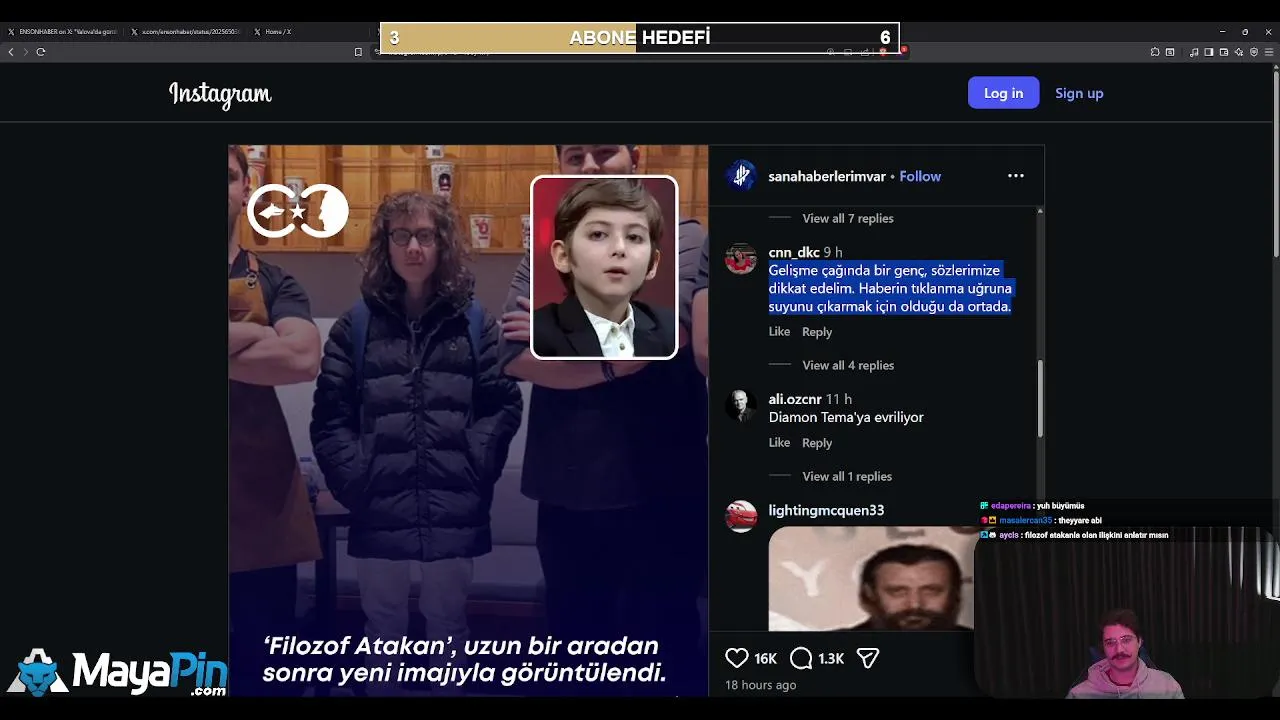Open the Instagram logo home link

220,94
